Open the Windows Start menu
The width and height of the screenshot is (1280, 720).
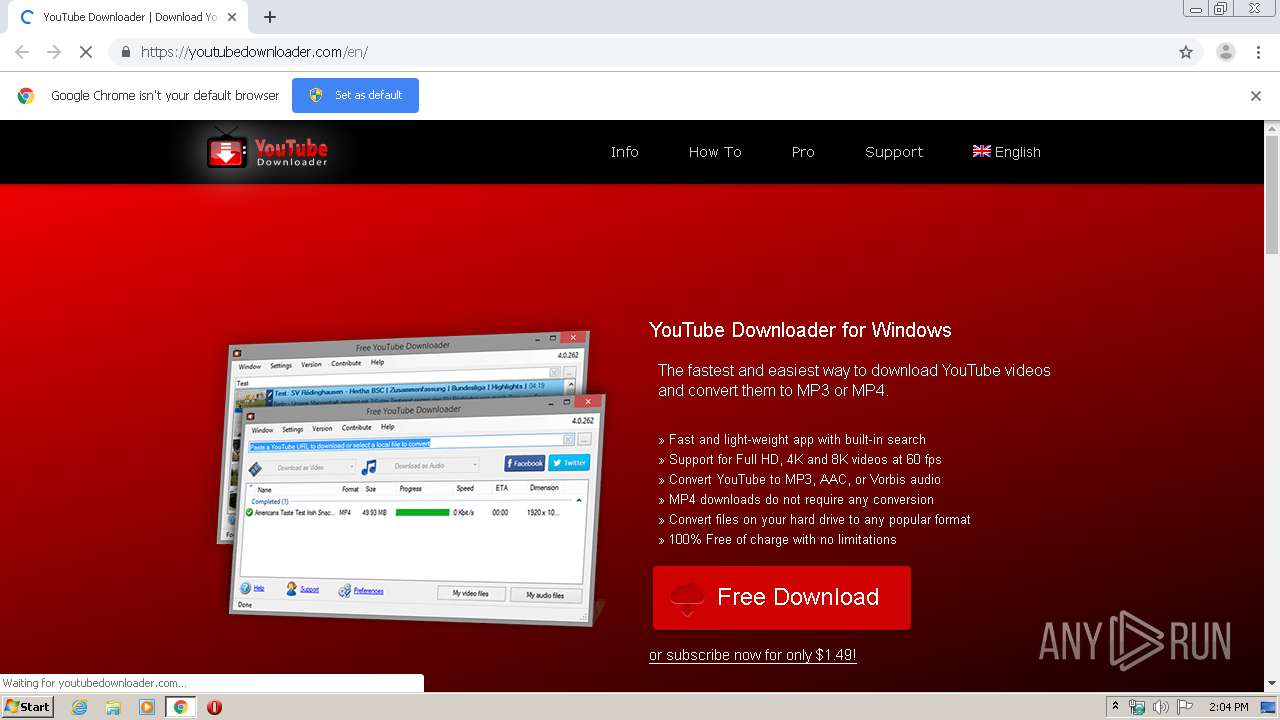click(27, 707)
